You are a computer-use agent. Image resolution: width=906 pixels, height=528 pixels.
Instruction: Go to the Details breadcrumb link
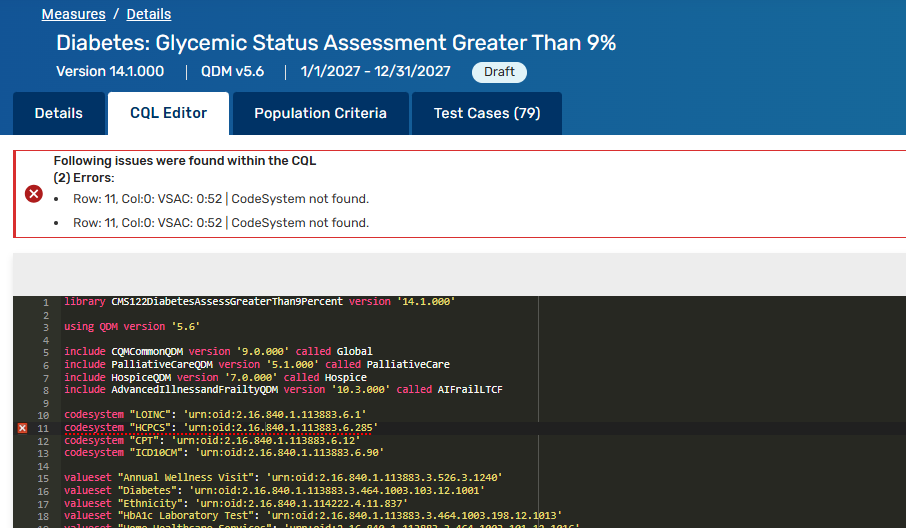click(148, 14)
